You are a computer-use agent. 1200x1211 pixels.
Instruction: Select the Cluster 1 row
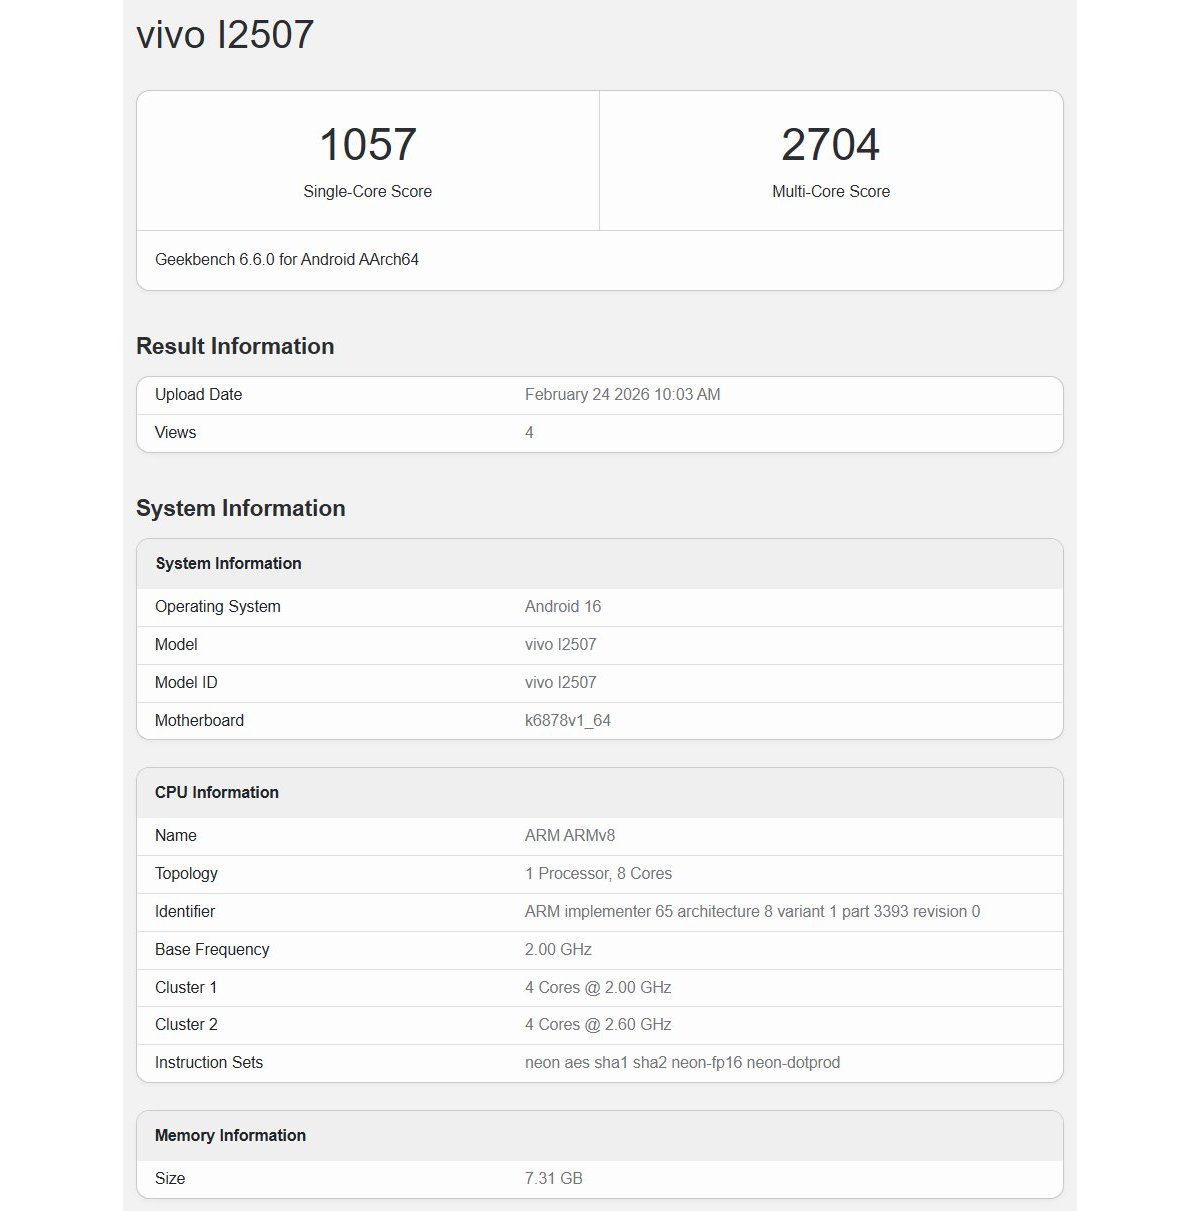[x=600, y=987]
